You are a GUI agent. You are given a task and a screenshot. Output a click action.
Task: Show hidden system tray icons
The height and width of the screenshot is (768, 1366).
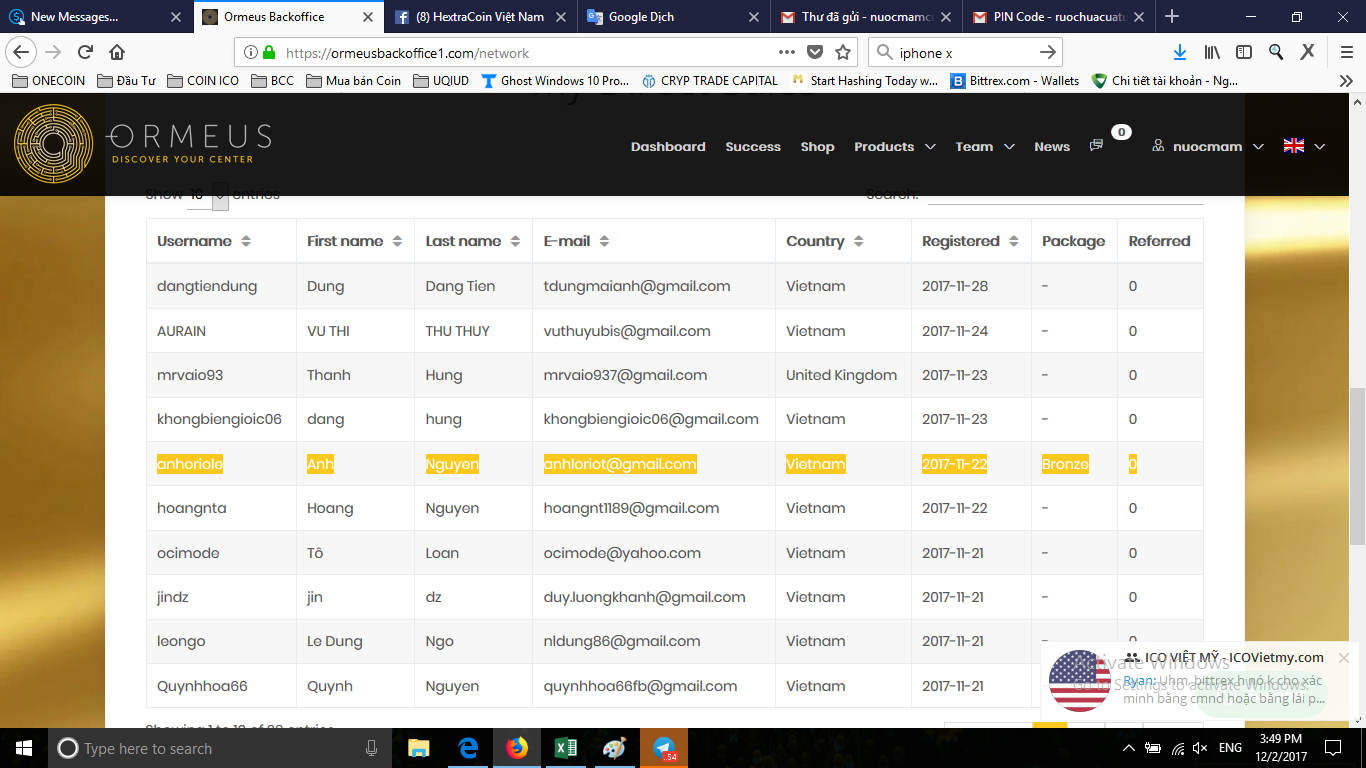1129,748
